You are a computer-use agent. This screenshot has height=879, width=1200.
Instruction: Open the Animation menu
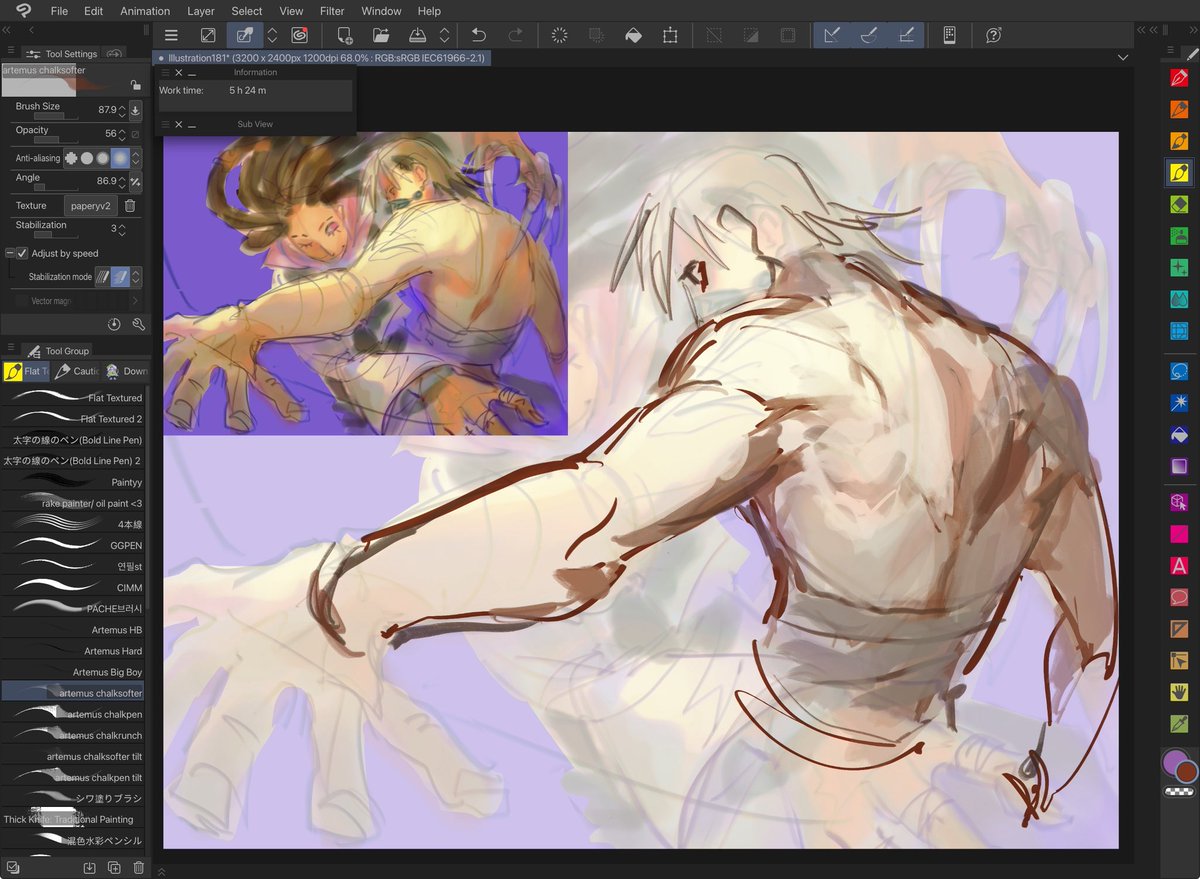tap(145, 11)
